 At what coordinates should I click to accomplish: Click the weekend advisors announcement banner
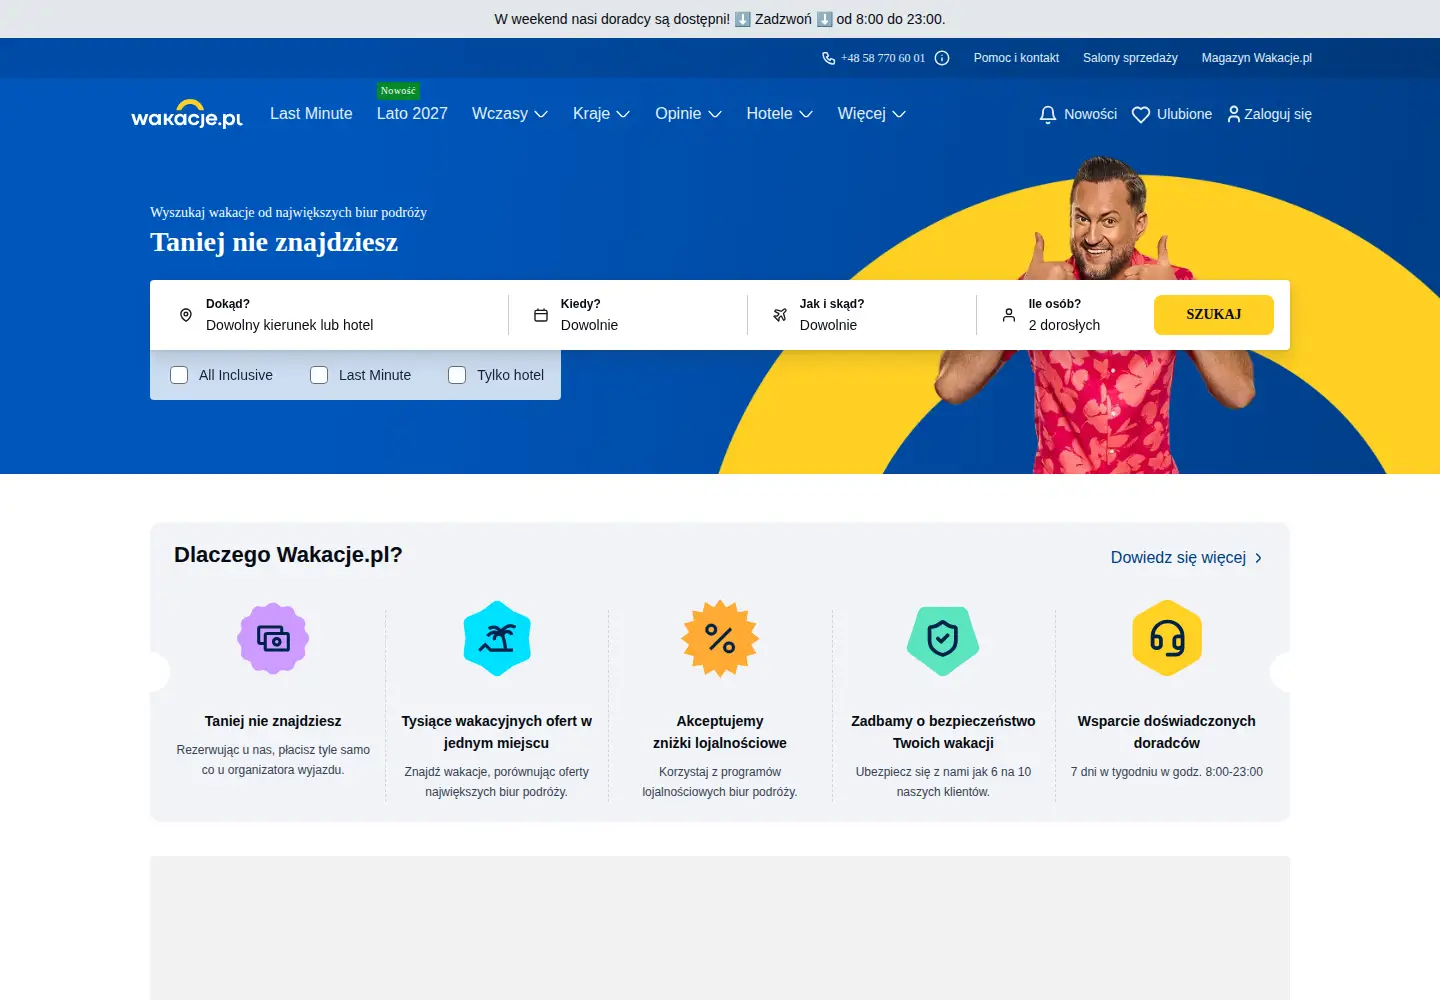720,19
